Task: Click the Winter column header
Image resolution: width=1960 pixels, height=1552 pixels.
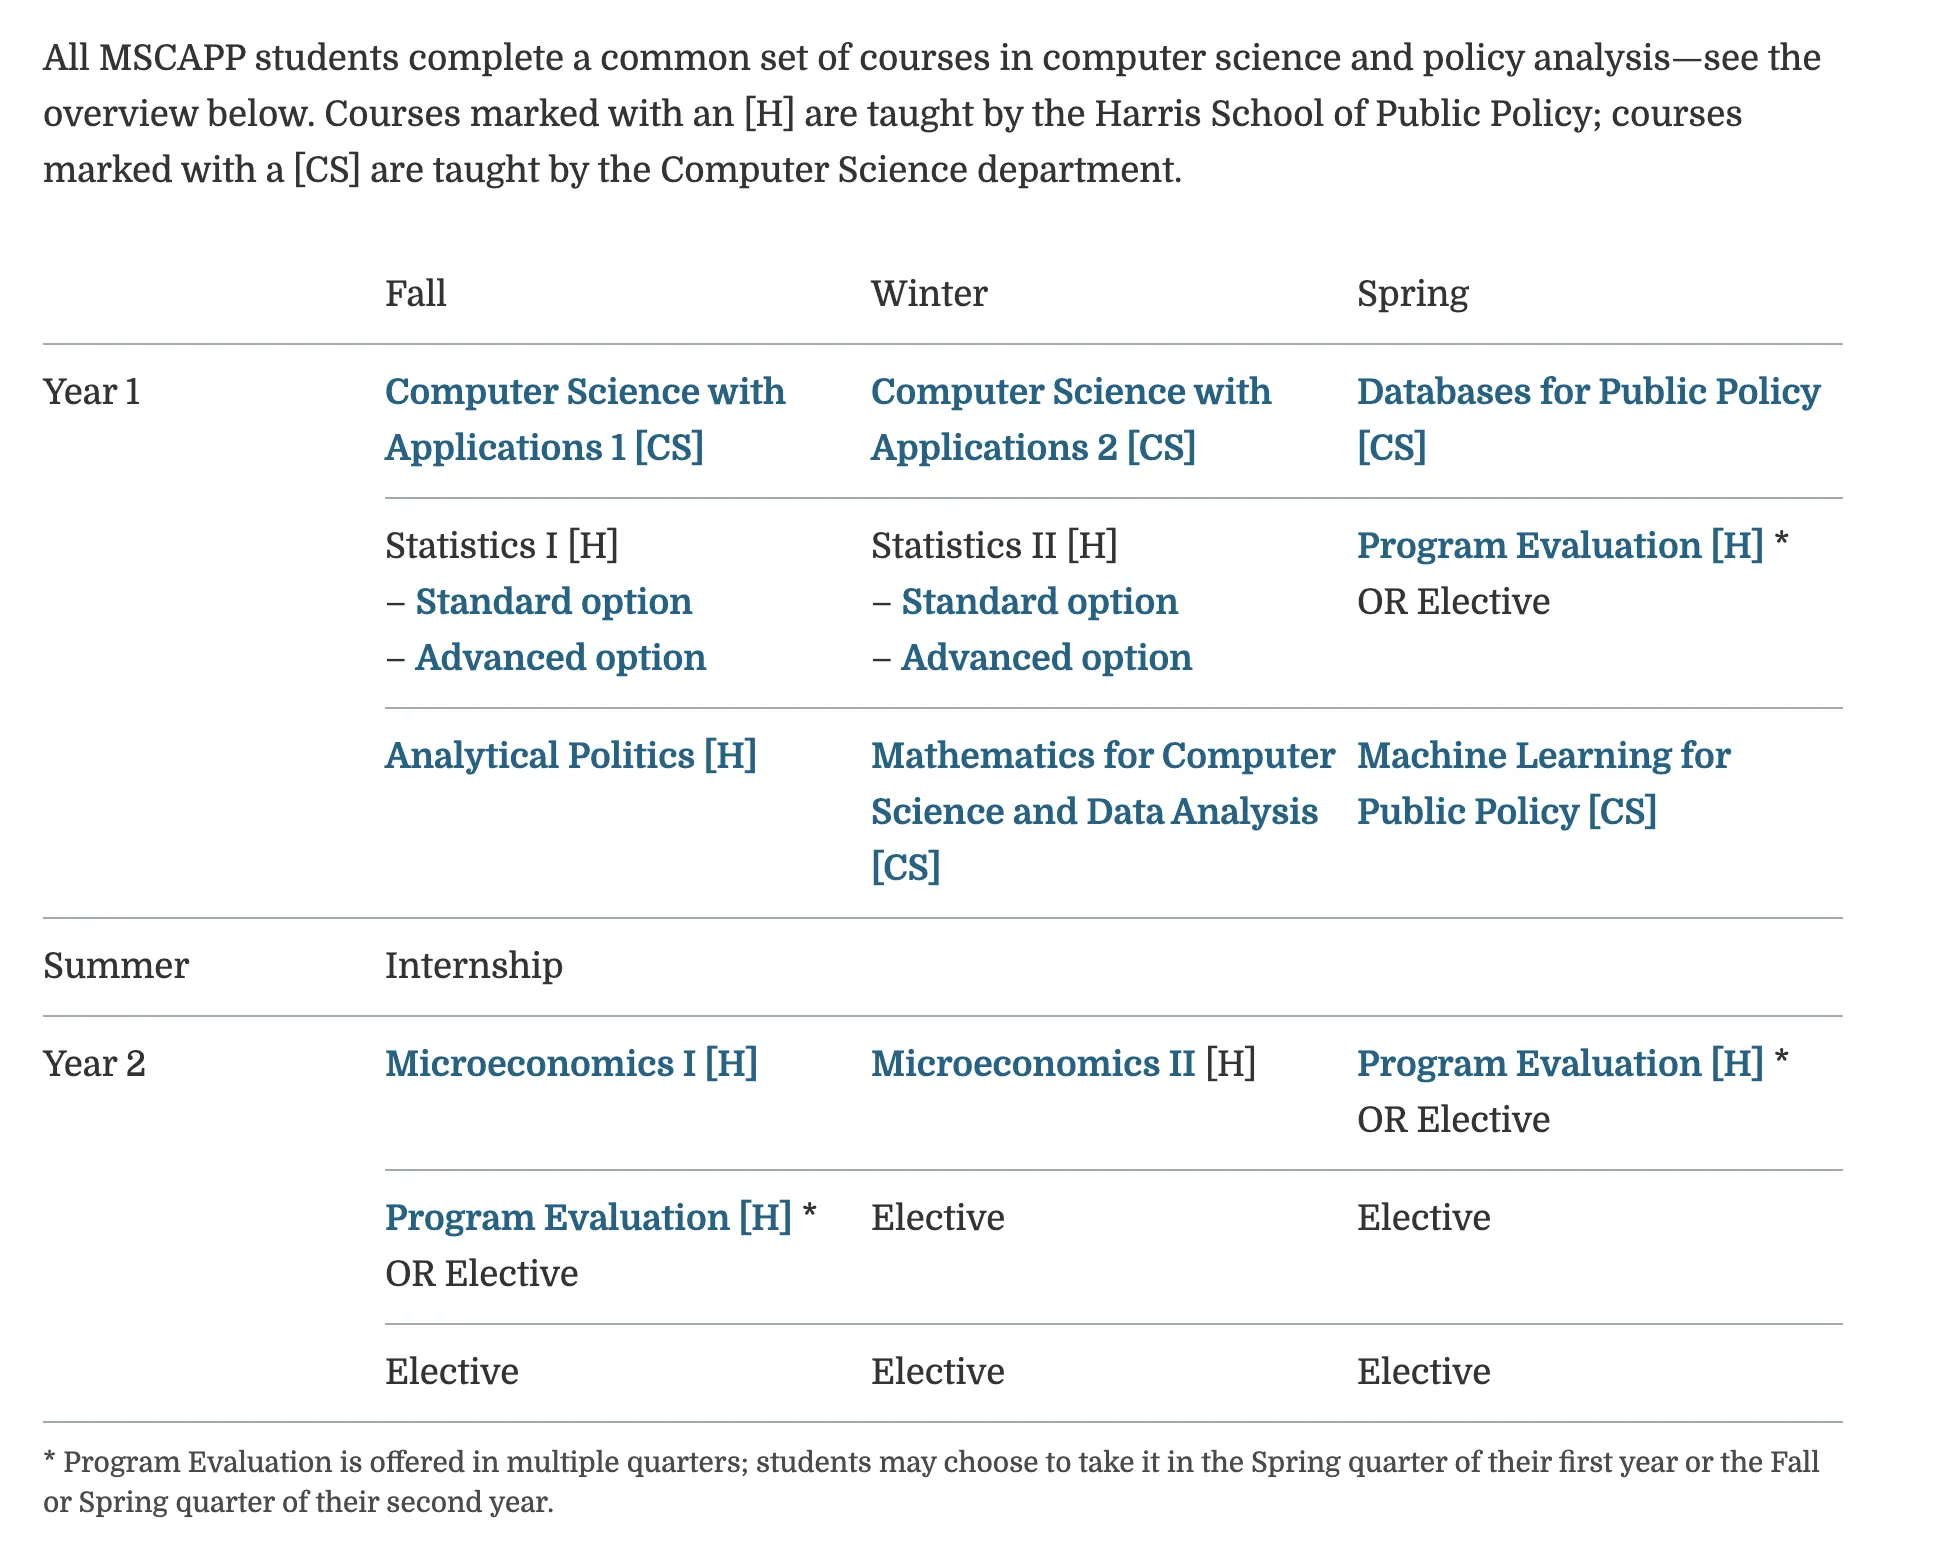Action: [x=928, y=294]
